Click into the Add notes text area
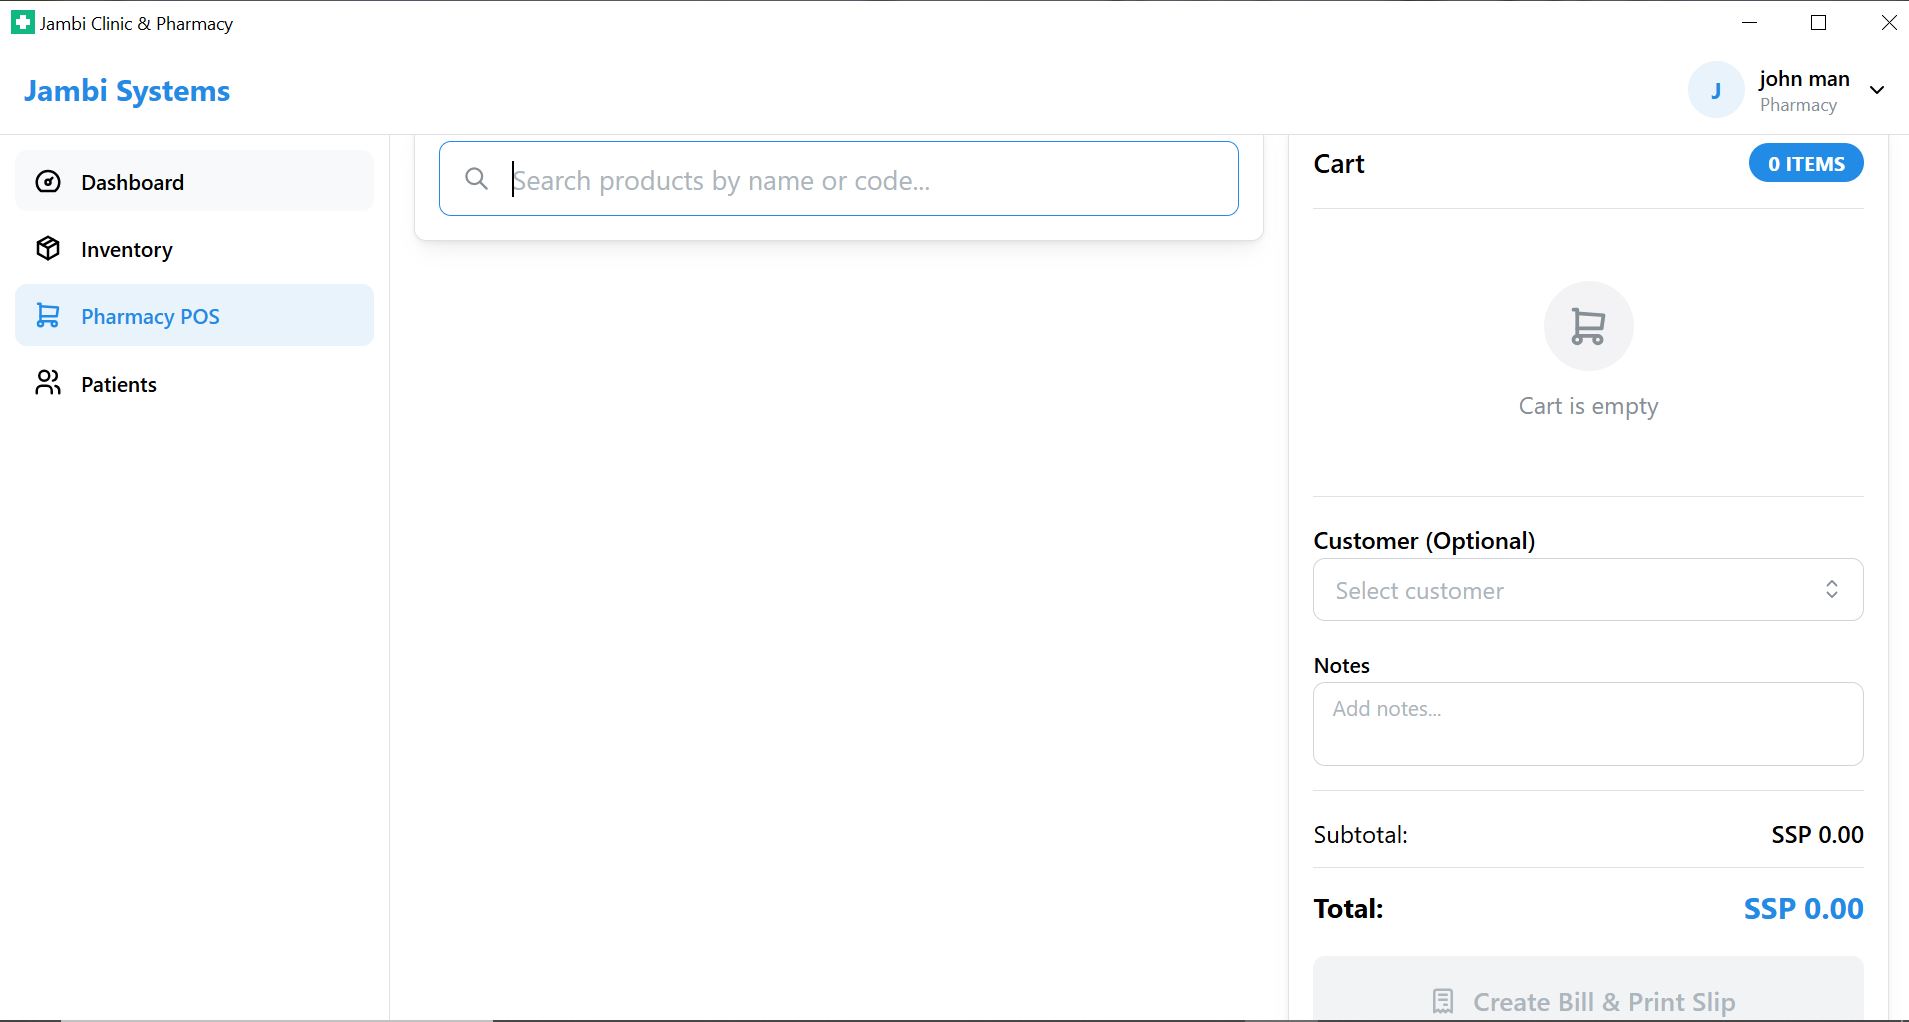This screenshot has width=1909, height=1022. pyautogui.click(x=1587, y=724)
